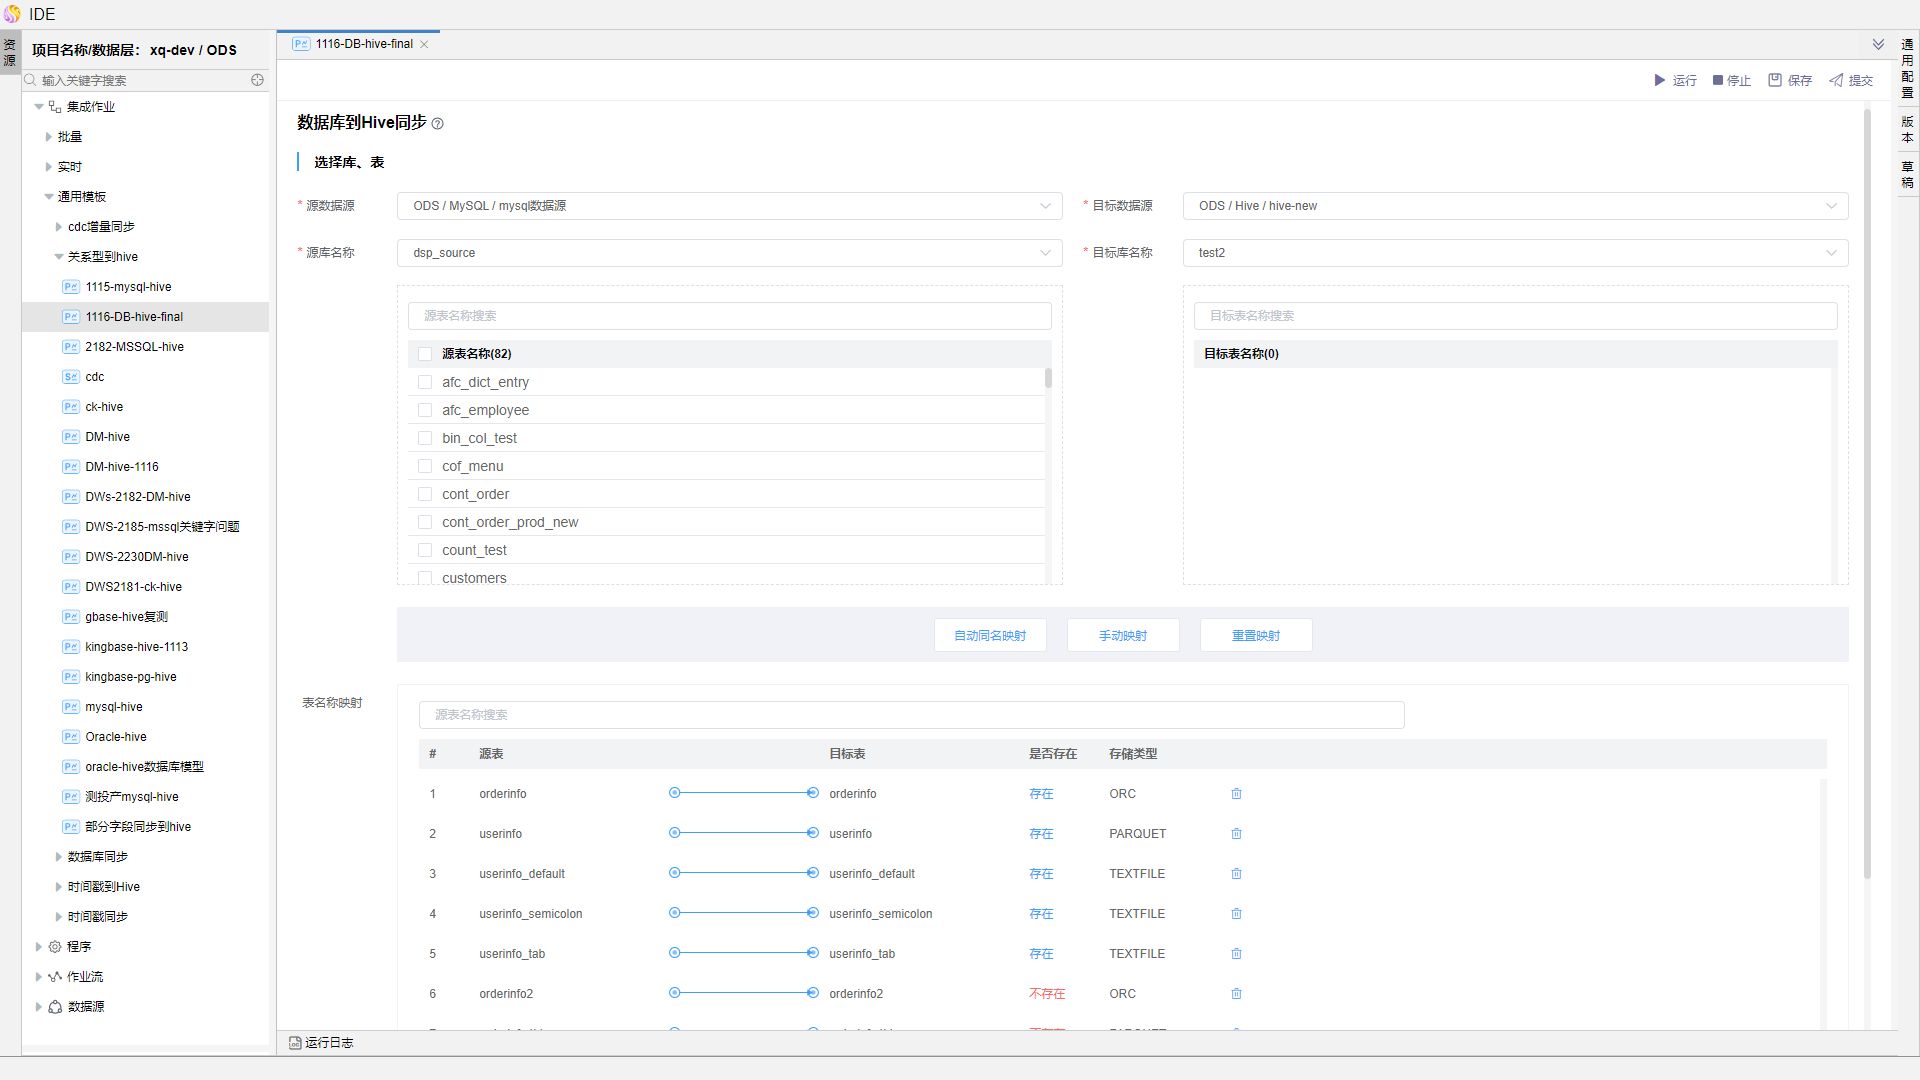The height and width of the screenshot is (1080, 1920).
Task: Check the afc_dict_entry source table checkbox
Action: 425,382
